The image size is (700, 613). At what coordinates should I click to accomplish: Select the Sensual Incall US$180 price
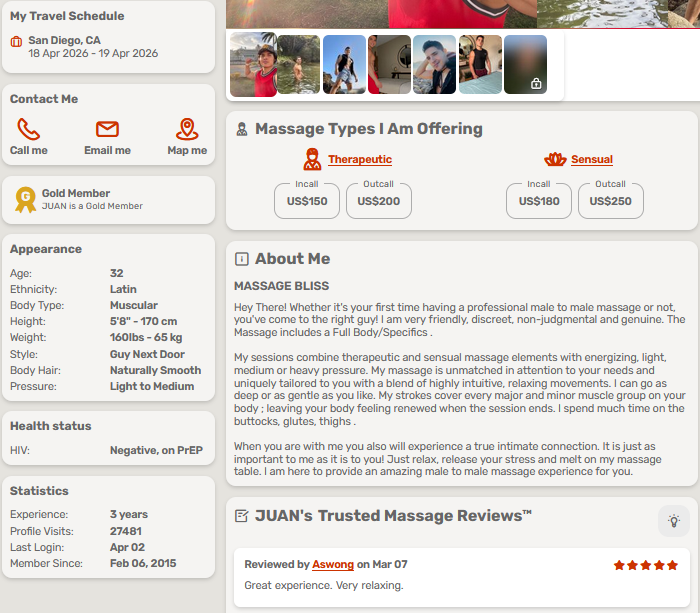538,201
